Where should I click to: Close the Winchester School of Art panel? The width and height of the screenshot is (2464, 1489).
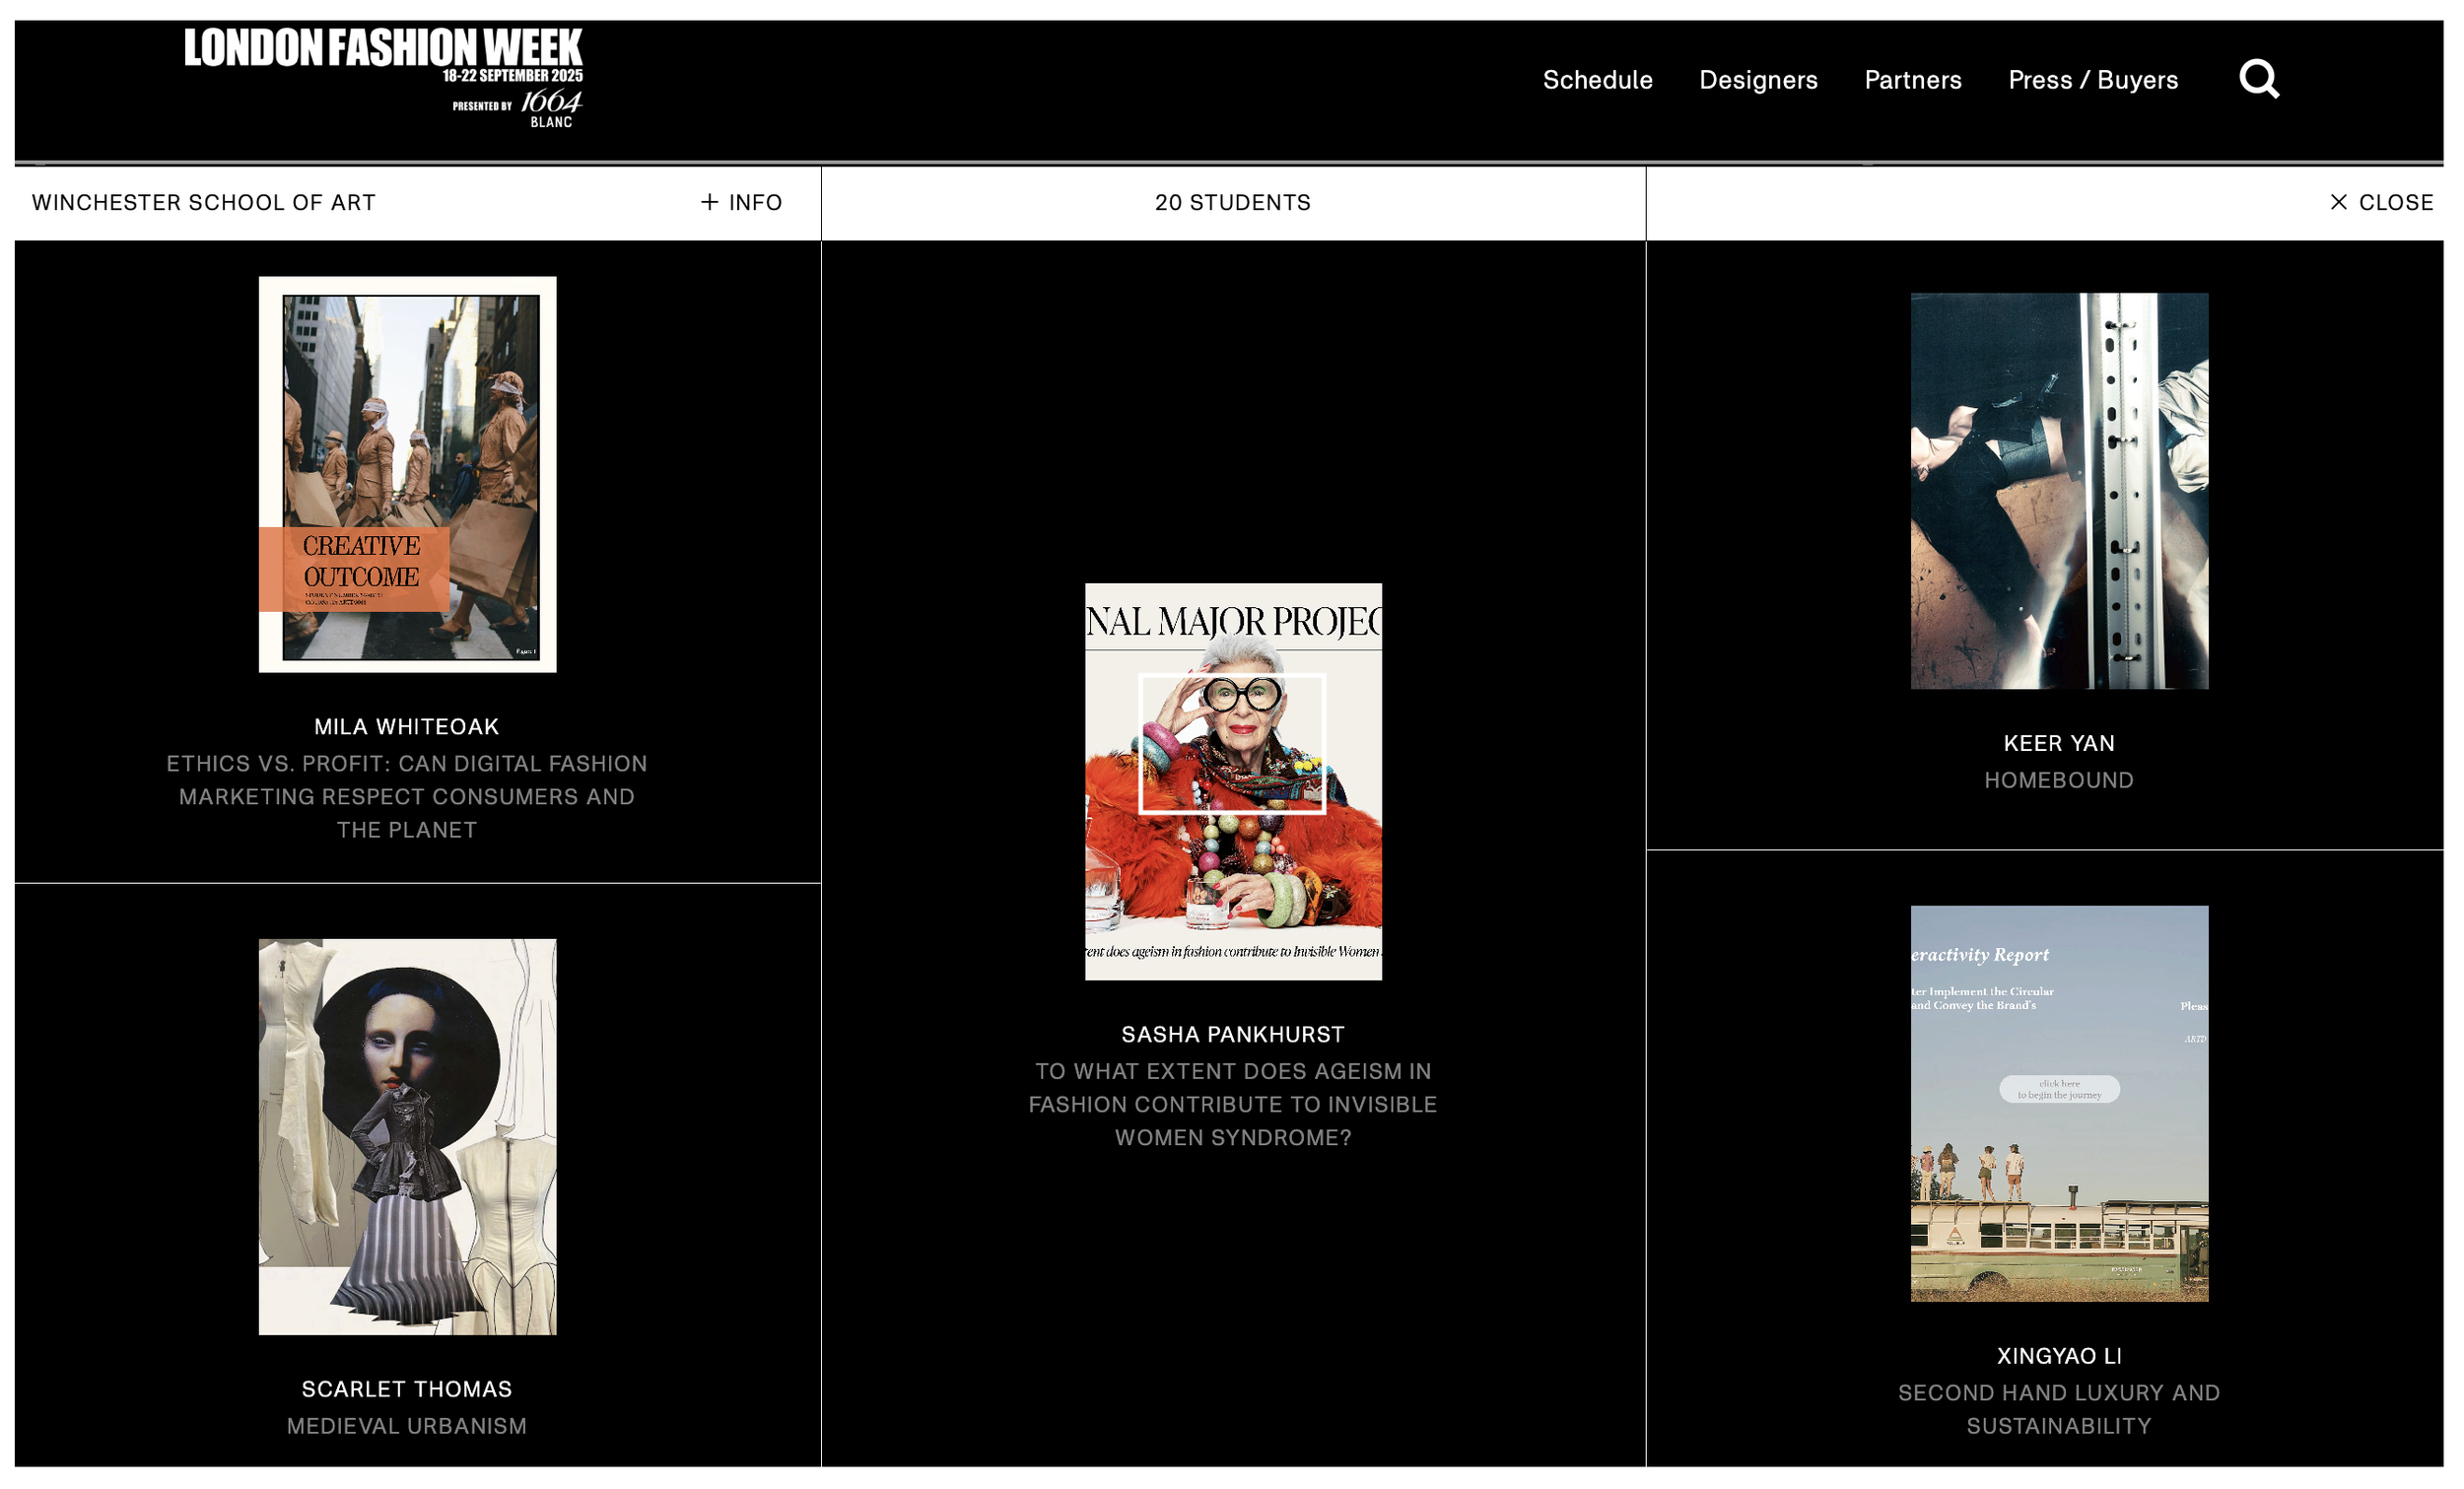2381,203
